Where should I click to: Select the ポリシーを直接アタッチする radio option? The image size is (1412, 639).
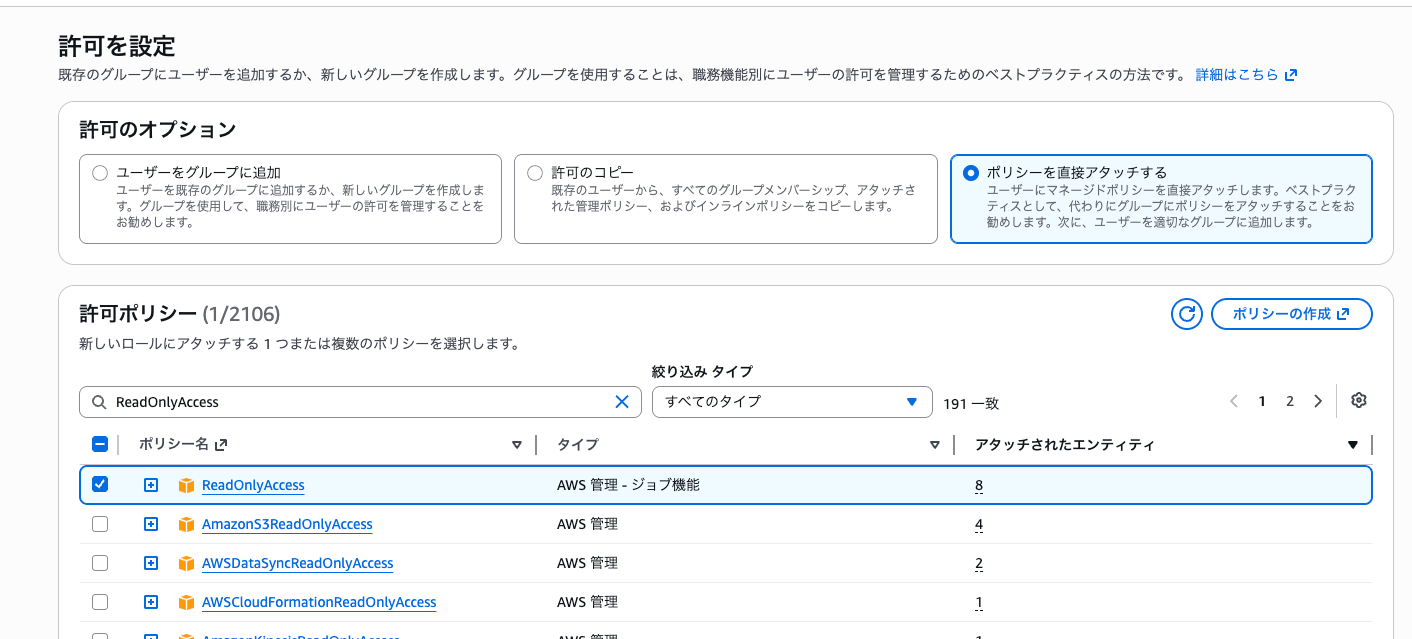pos(970,173)
